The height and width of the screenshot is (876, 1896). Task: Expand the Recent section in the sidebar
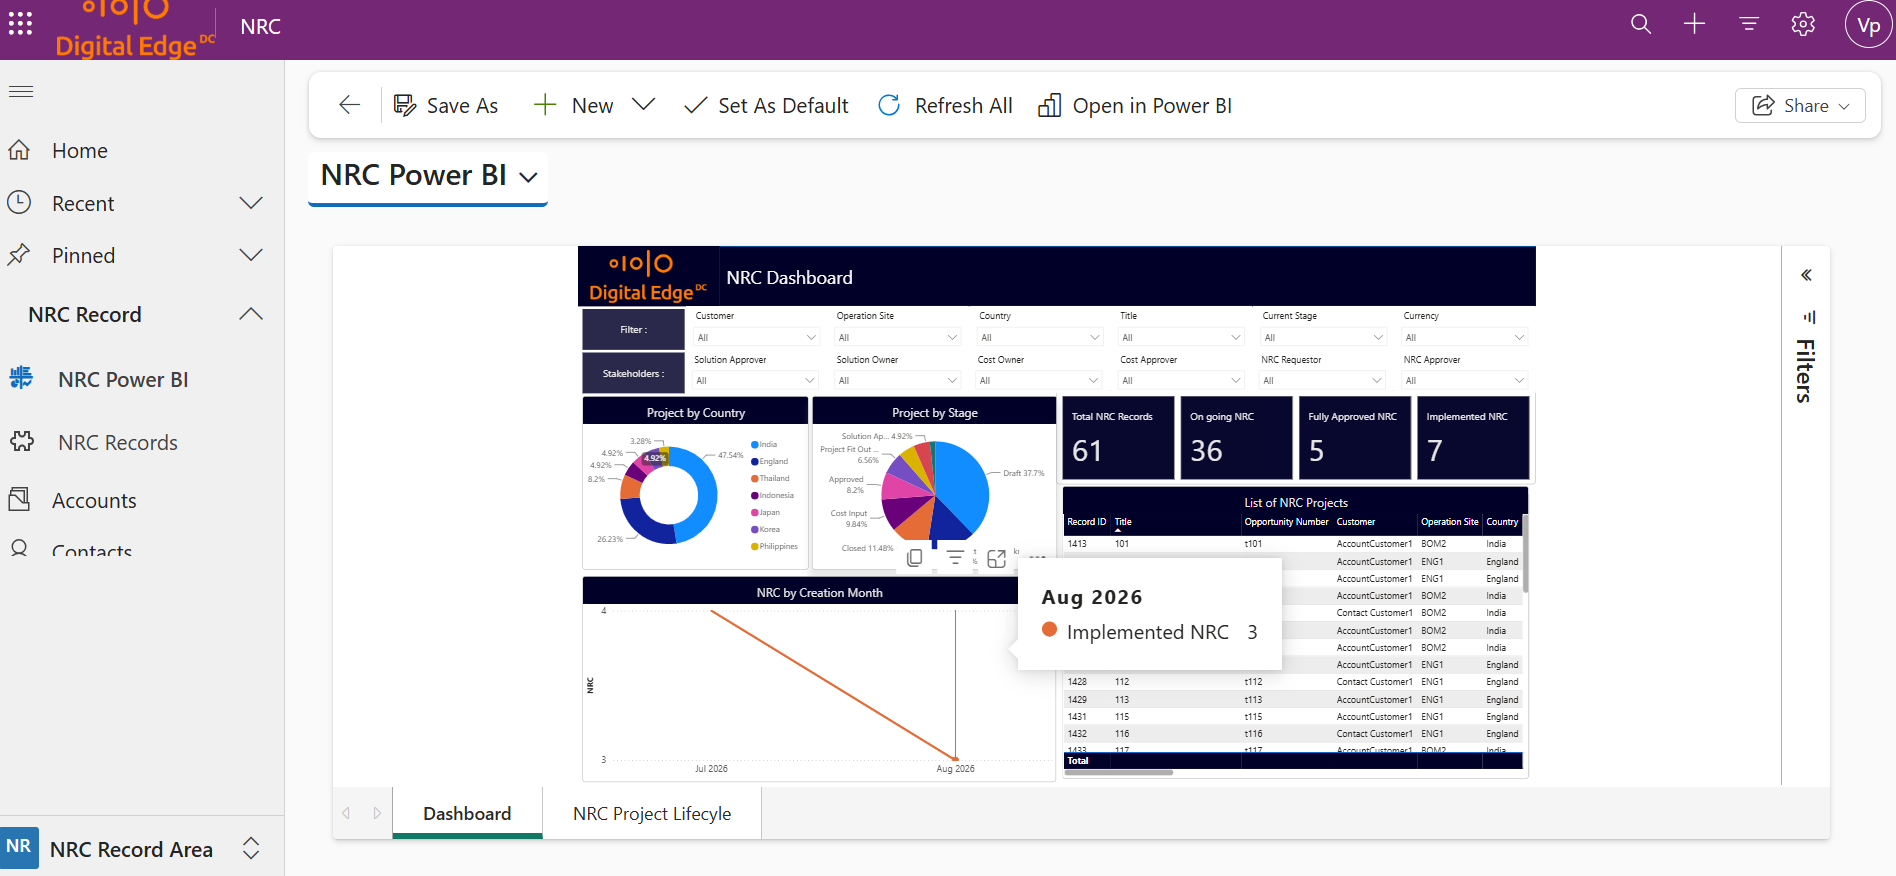[251, 203]
